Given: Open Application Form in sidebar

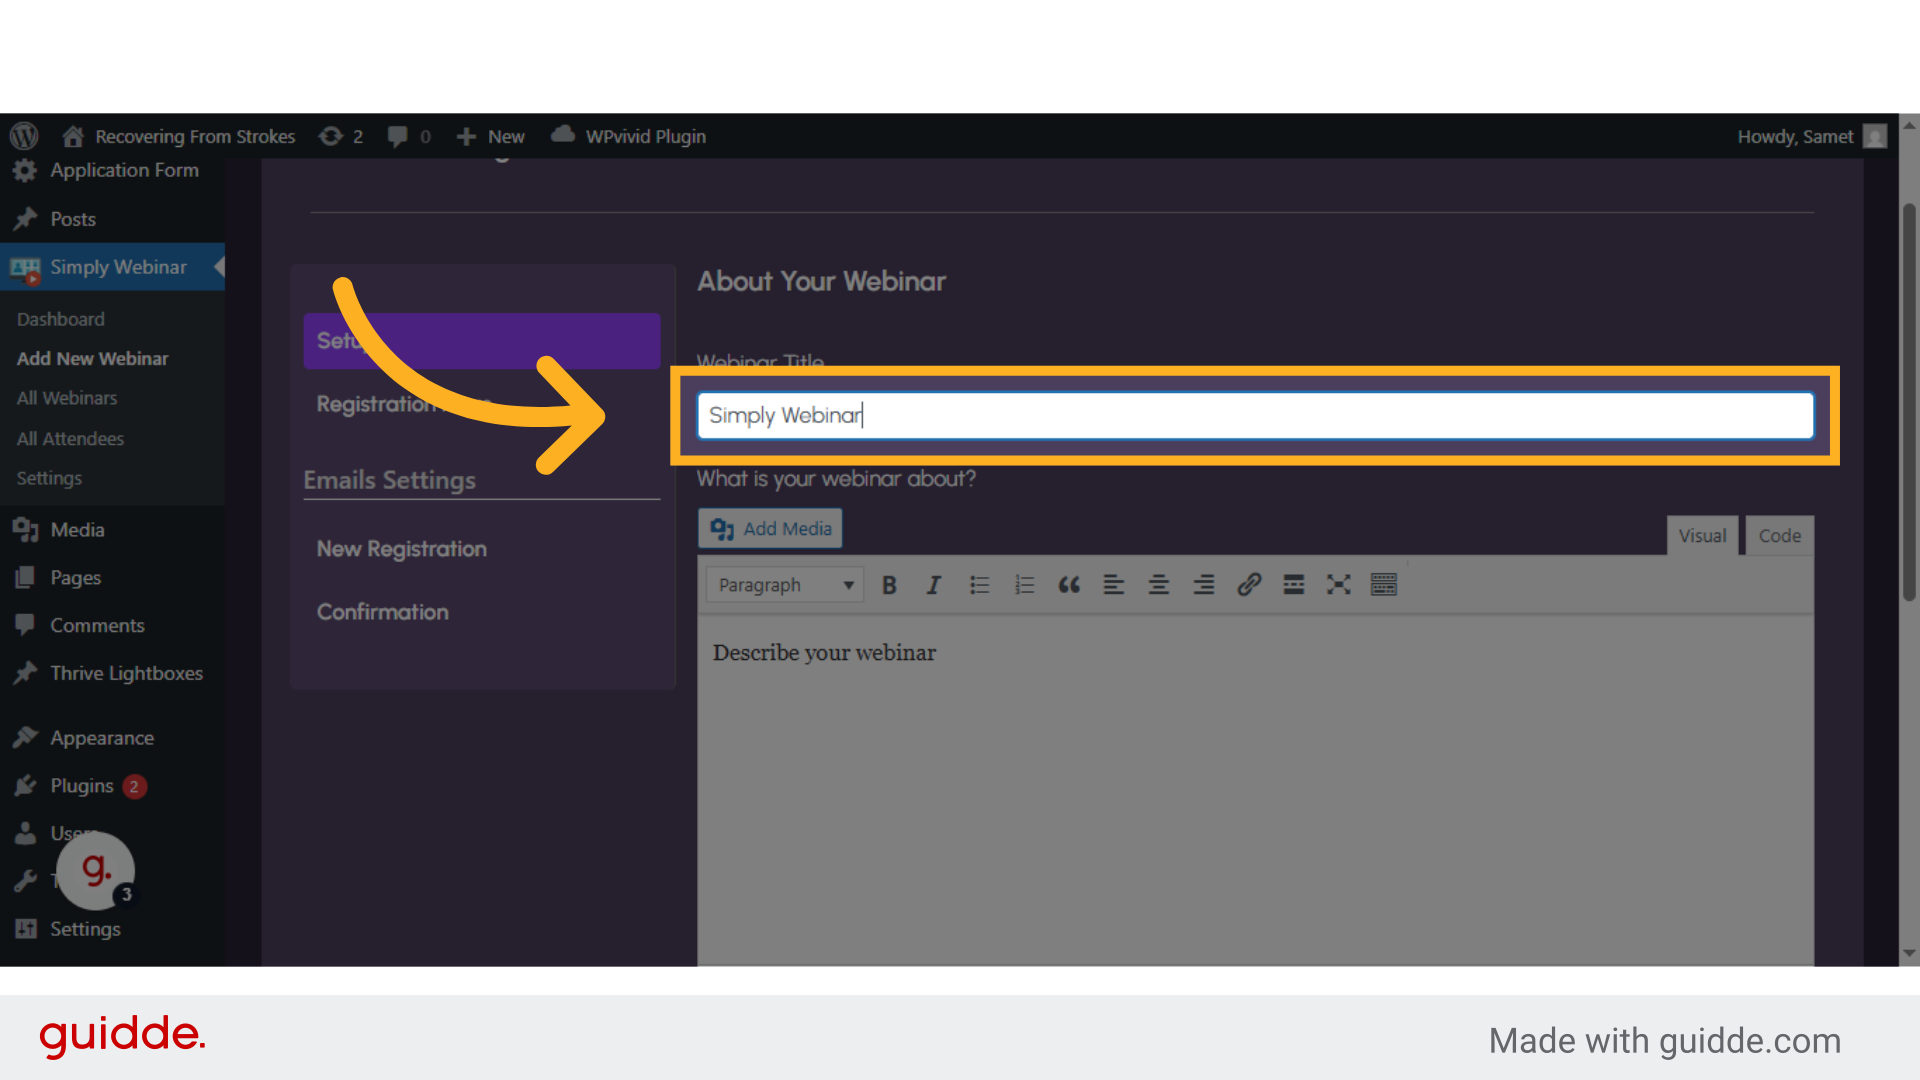Looking at the screenshot, I should (124, 170).
